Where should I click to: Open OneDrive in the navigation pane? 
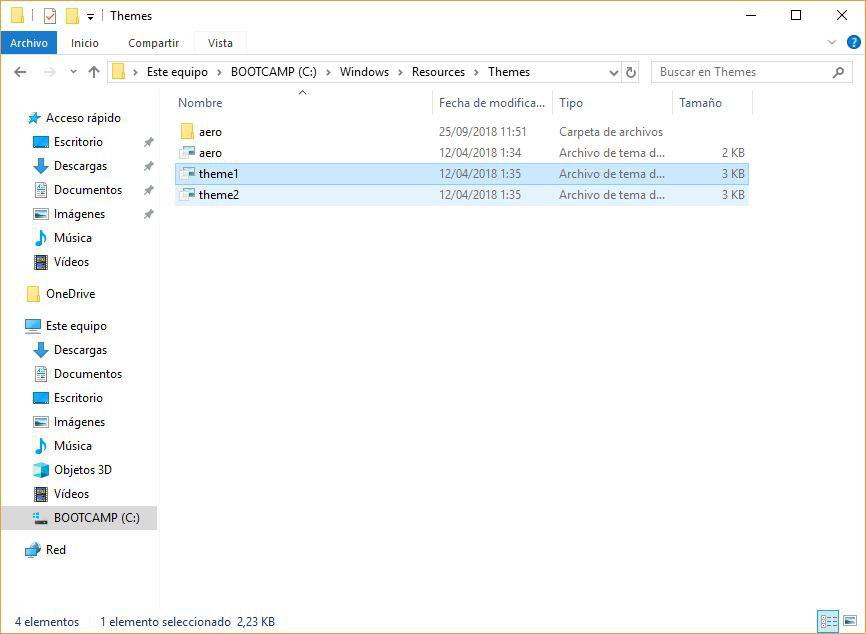point(70,294)
